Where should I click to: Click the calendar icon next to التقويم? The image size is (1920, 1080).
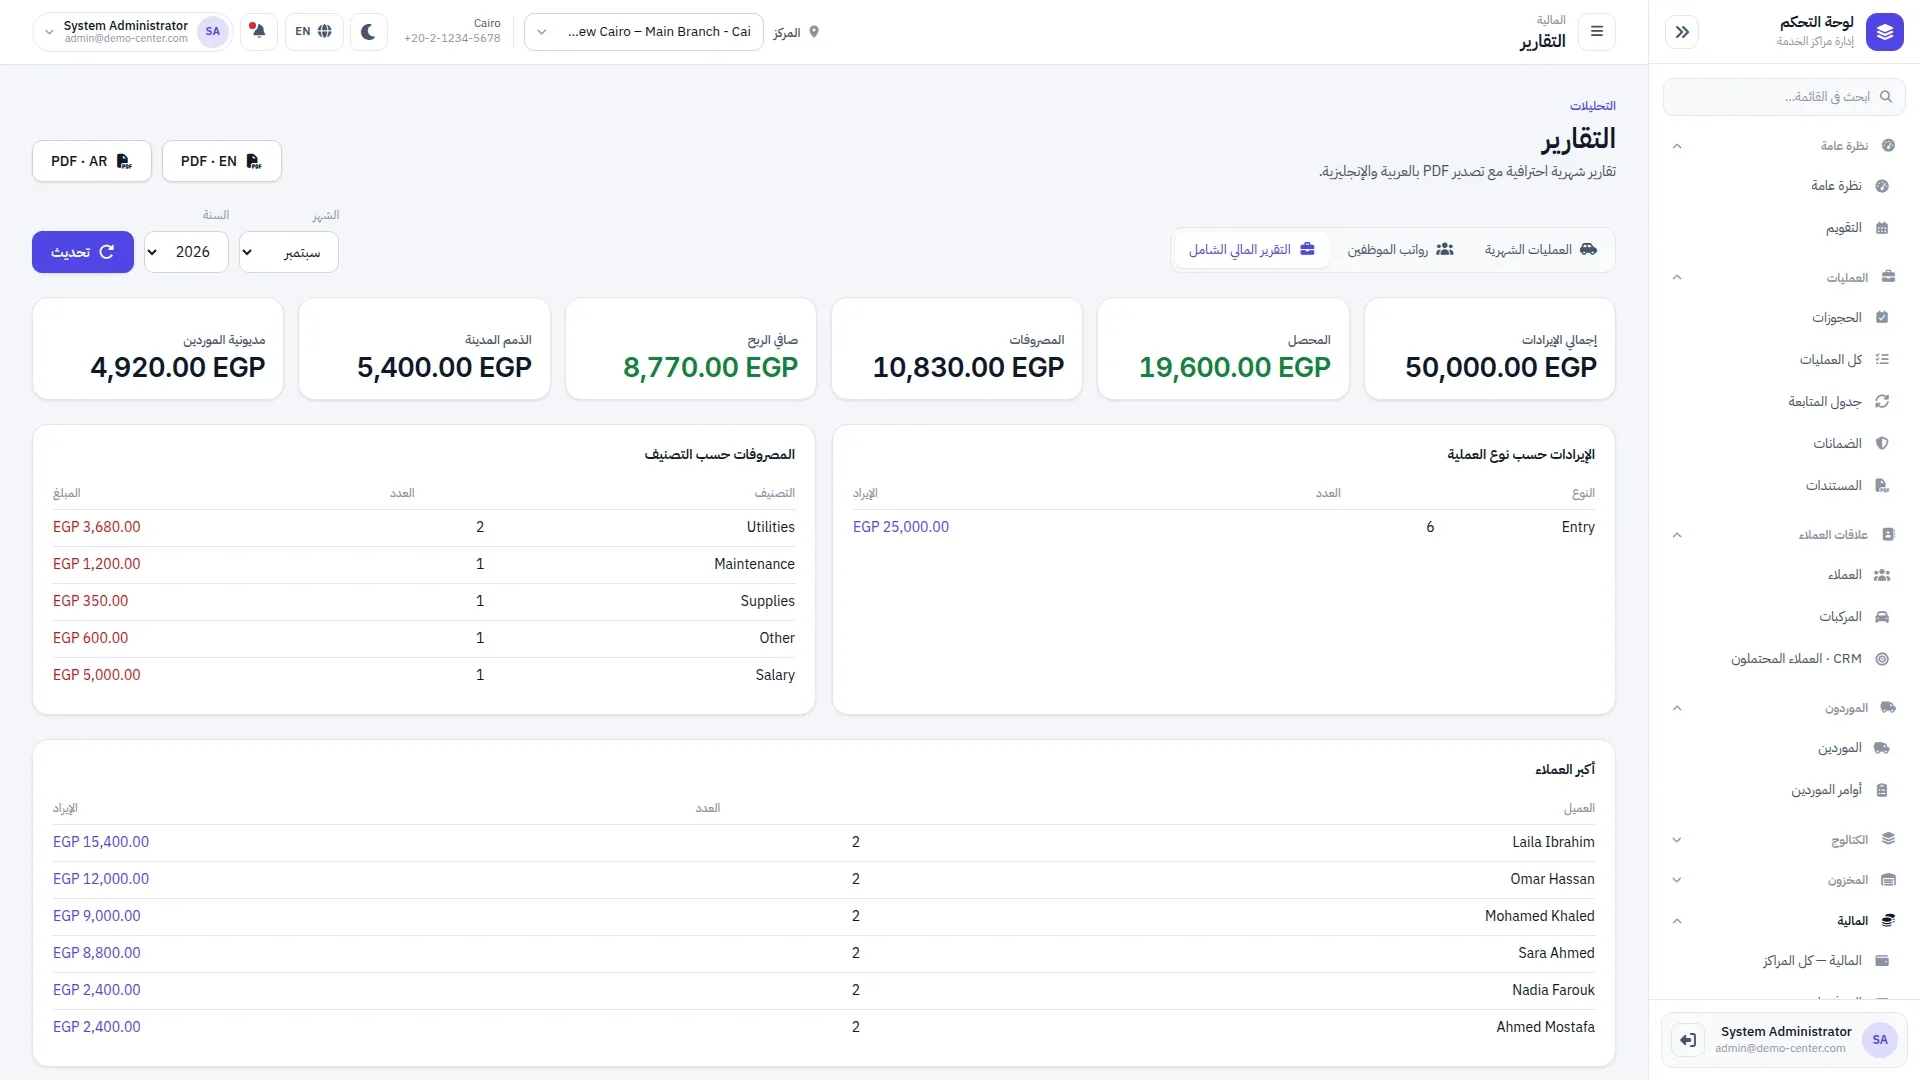click(x=1882, y=228)
